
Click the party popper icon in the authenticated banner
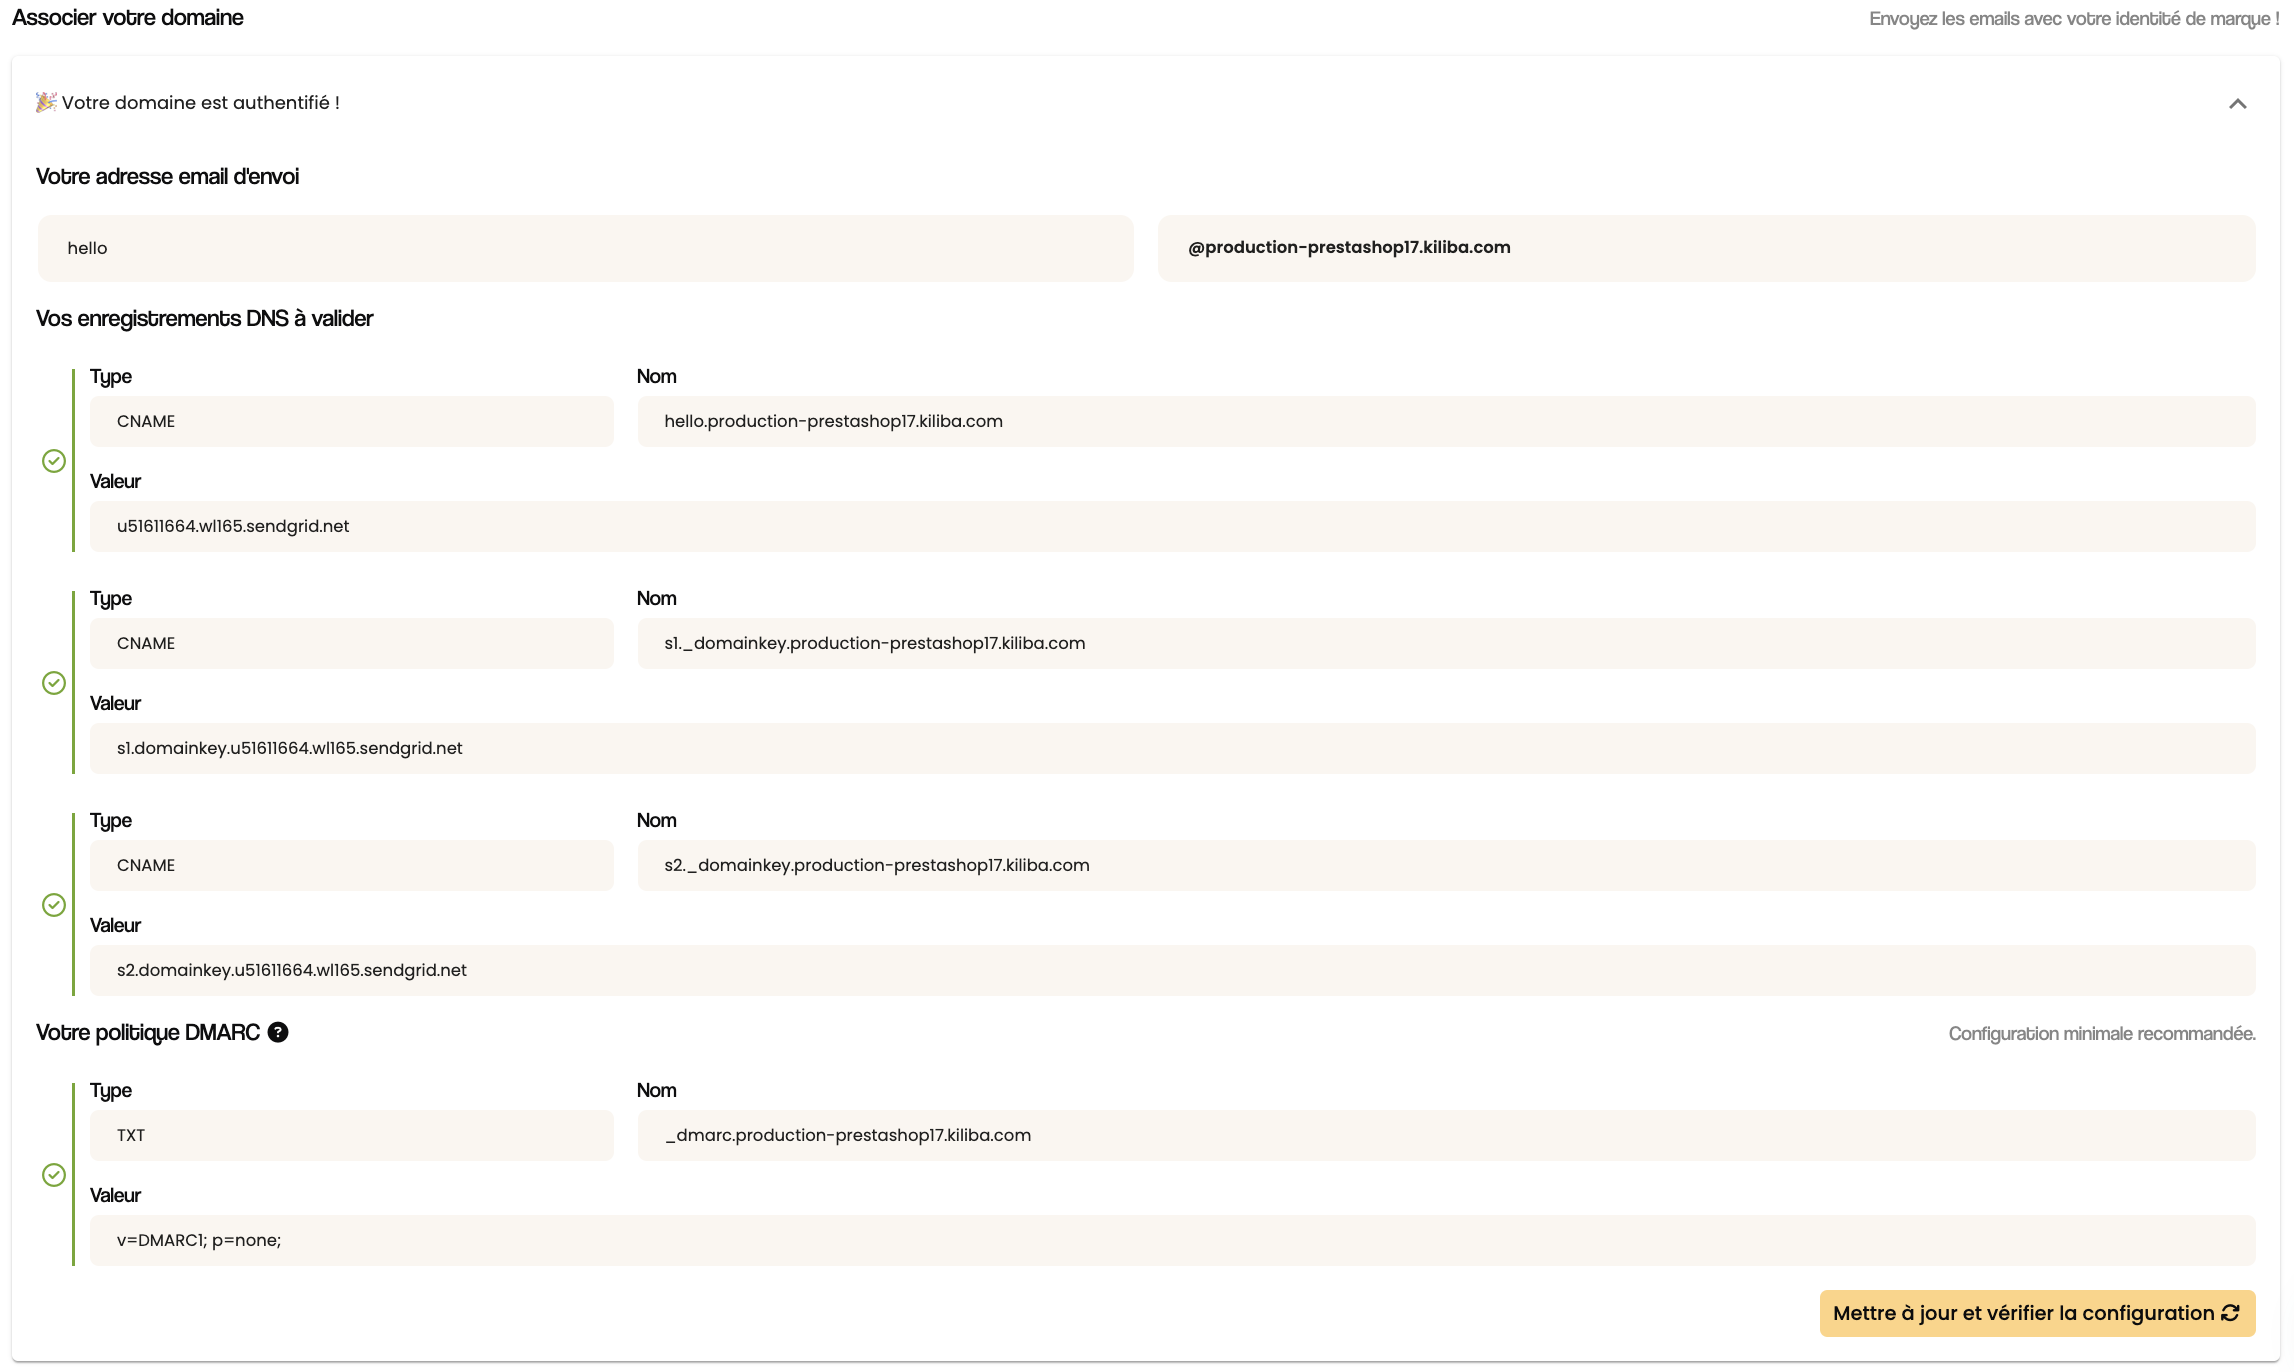click(46, 102)
